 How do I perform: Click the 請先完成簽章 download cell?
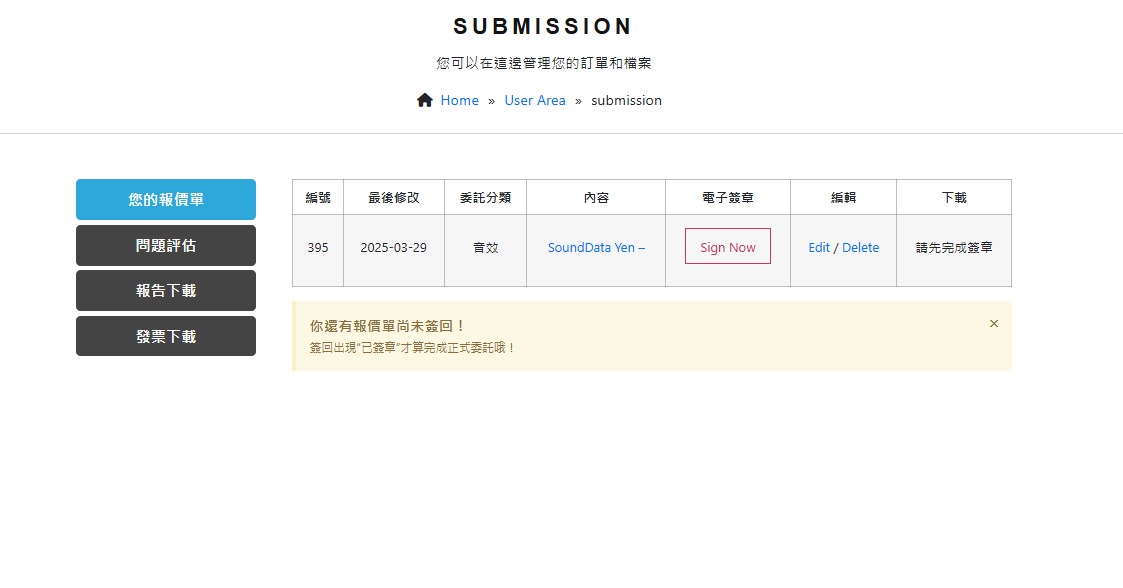coord(954,247)
